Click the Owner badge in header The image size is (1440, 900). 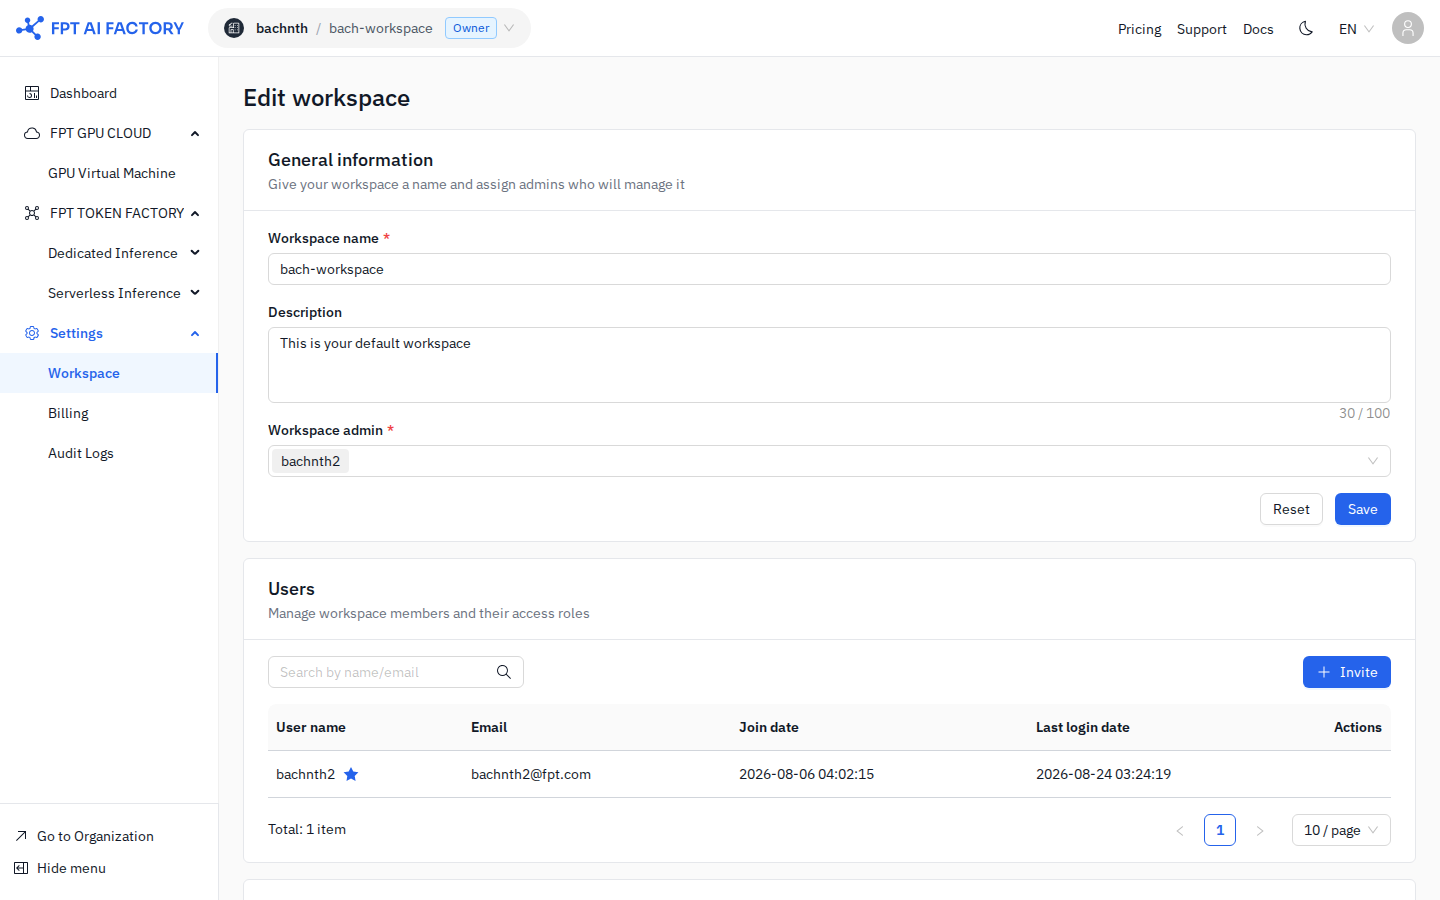coord(471,28)
